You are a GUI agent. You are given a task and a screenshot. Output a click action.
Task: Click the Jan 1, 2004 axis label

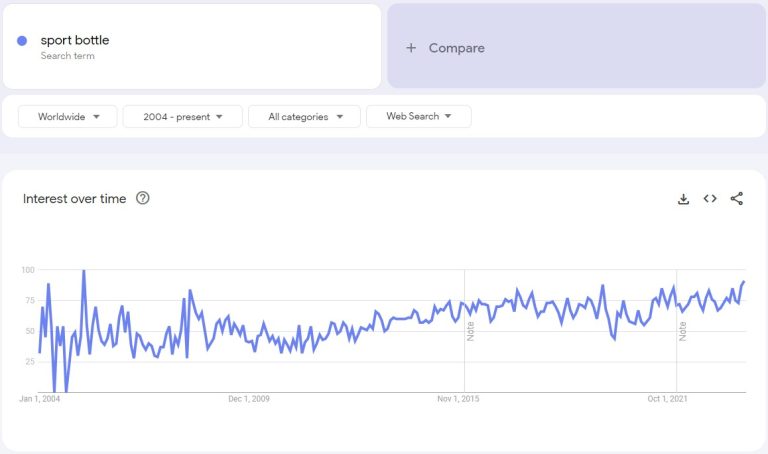40,399
